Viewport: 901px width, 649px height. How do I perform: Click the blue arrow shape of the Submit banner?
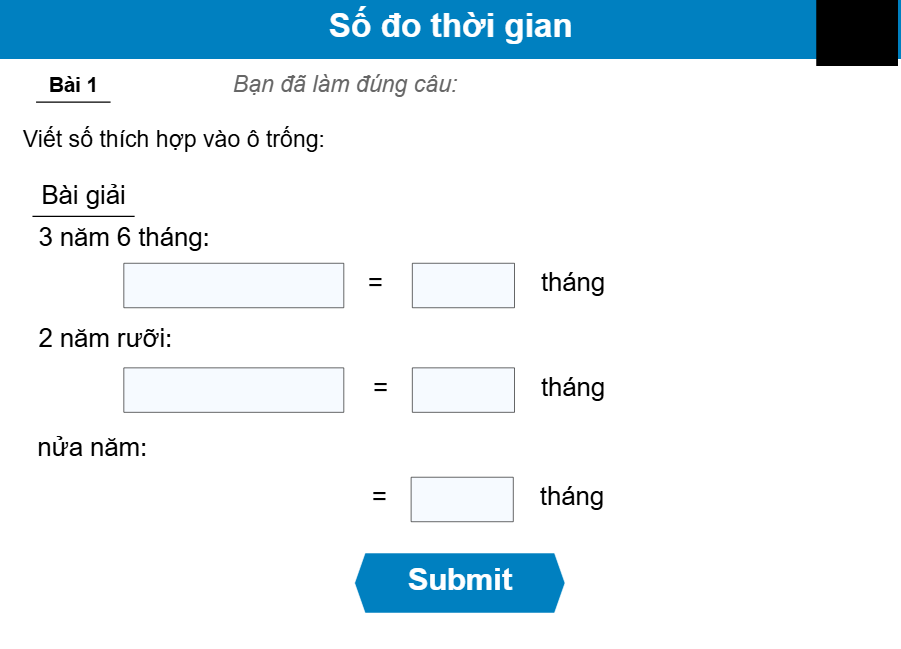[x=459, y=580]
